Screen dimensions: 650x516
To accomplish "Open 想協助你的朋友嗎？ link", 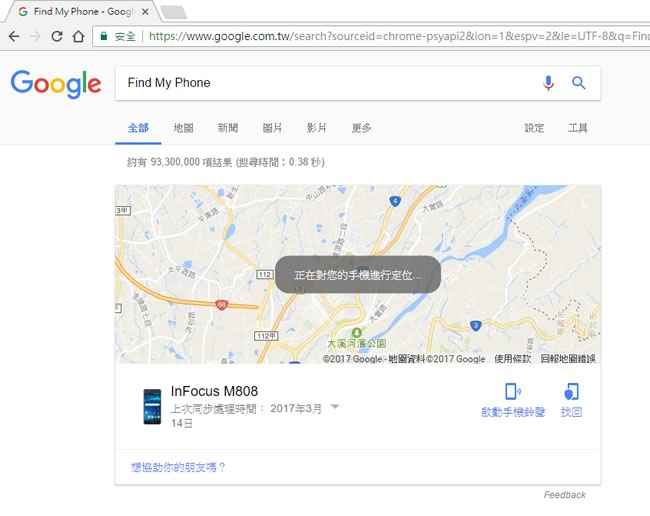I will [178, 468].
